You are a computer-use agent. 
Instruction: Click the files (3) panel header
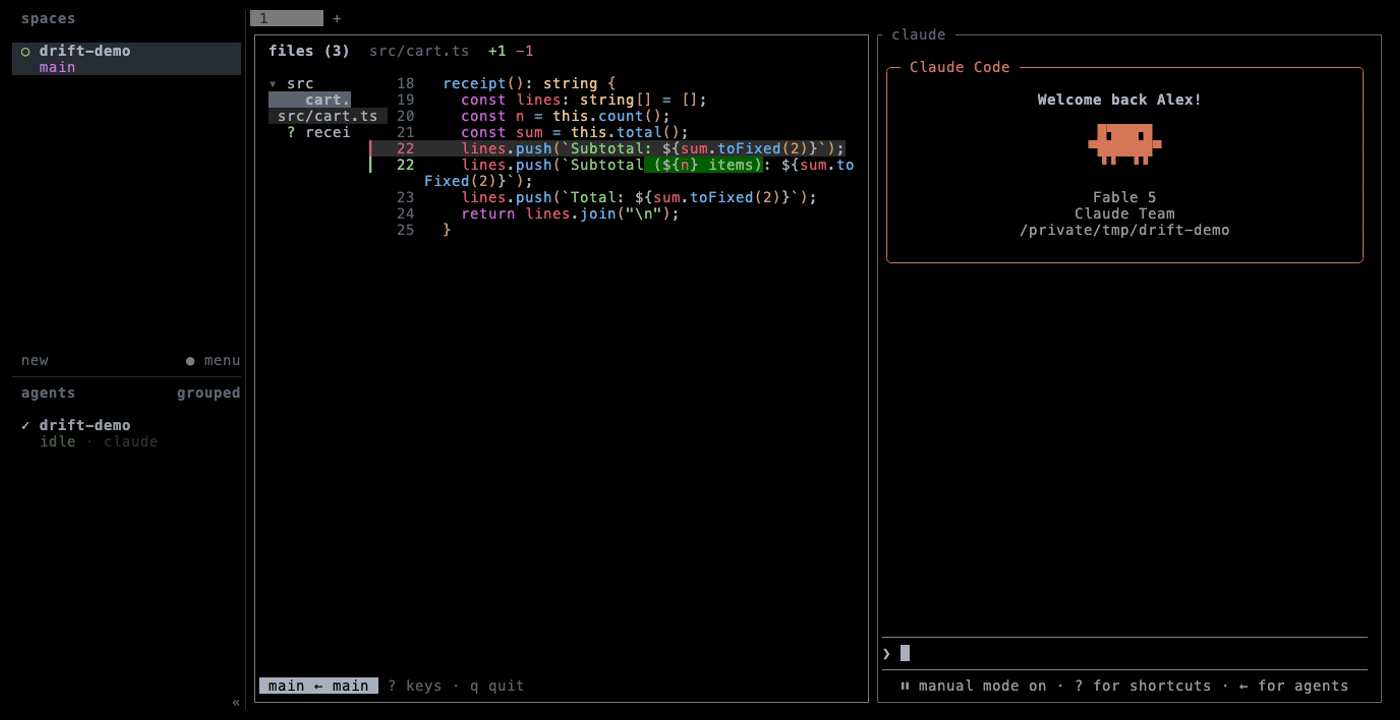(309, 51)
